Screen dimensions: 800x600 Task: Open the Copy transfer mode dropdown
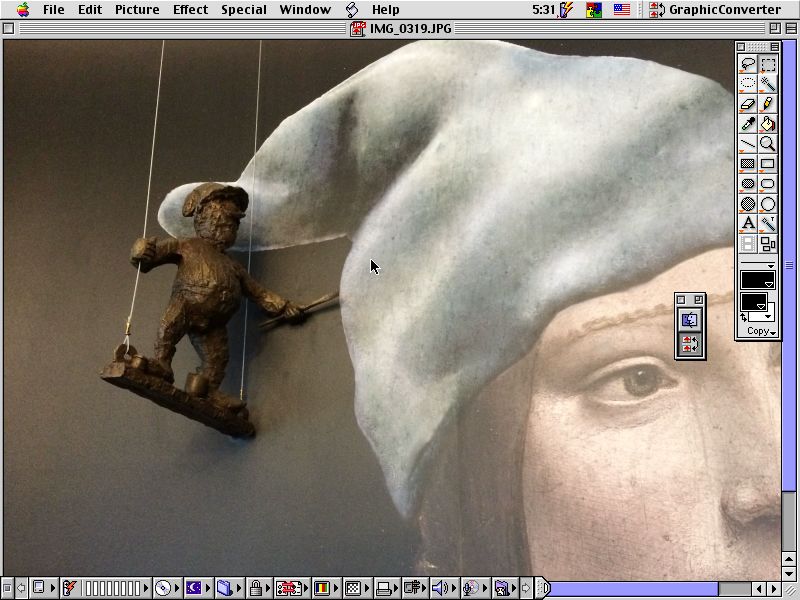tap(761, 331)
